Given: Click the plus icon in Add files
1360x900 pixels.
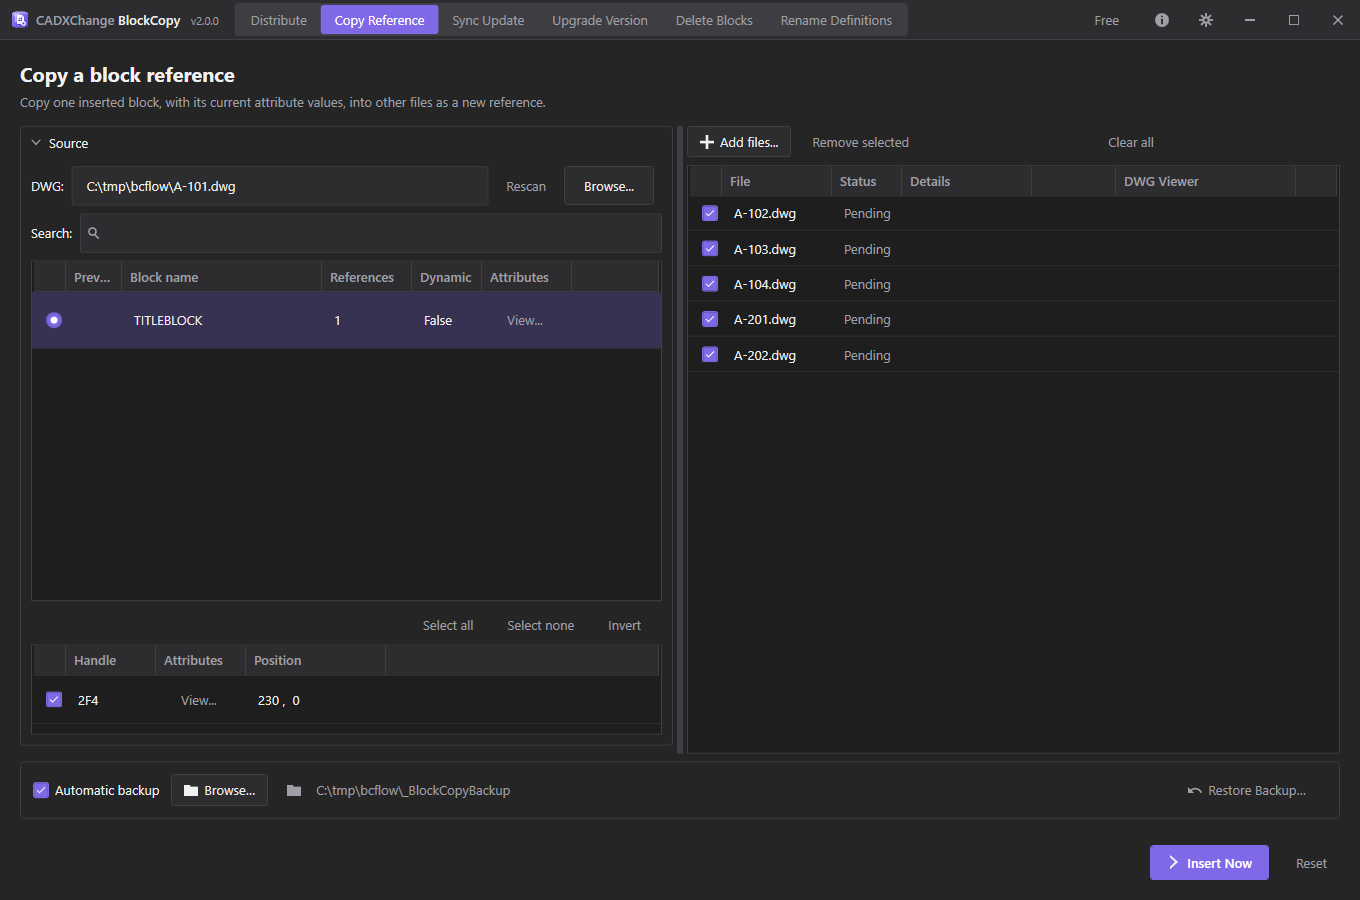Looking at the screenshot, I should [x=707, y=142].
